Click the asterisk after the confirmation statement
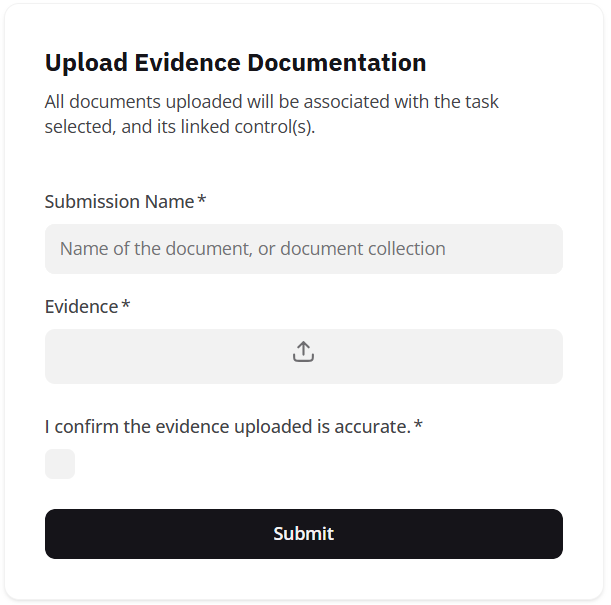 point(418,427)
